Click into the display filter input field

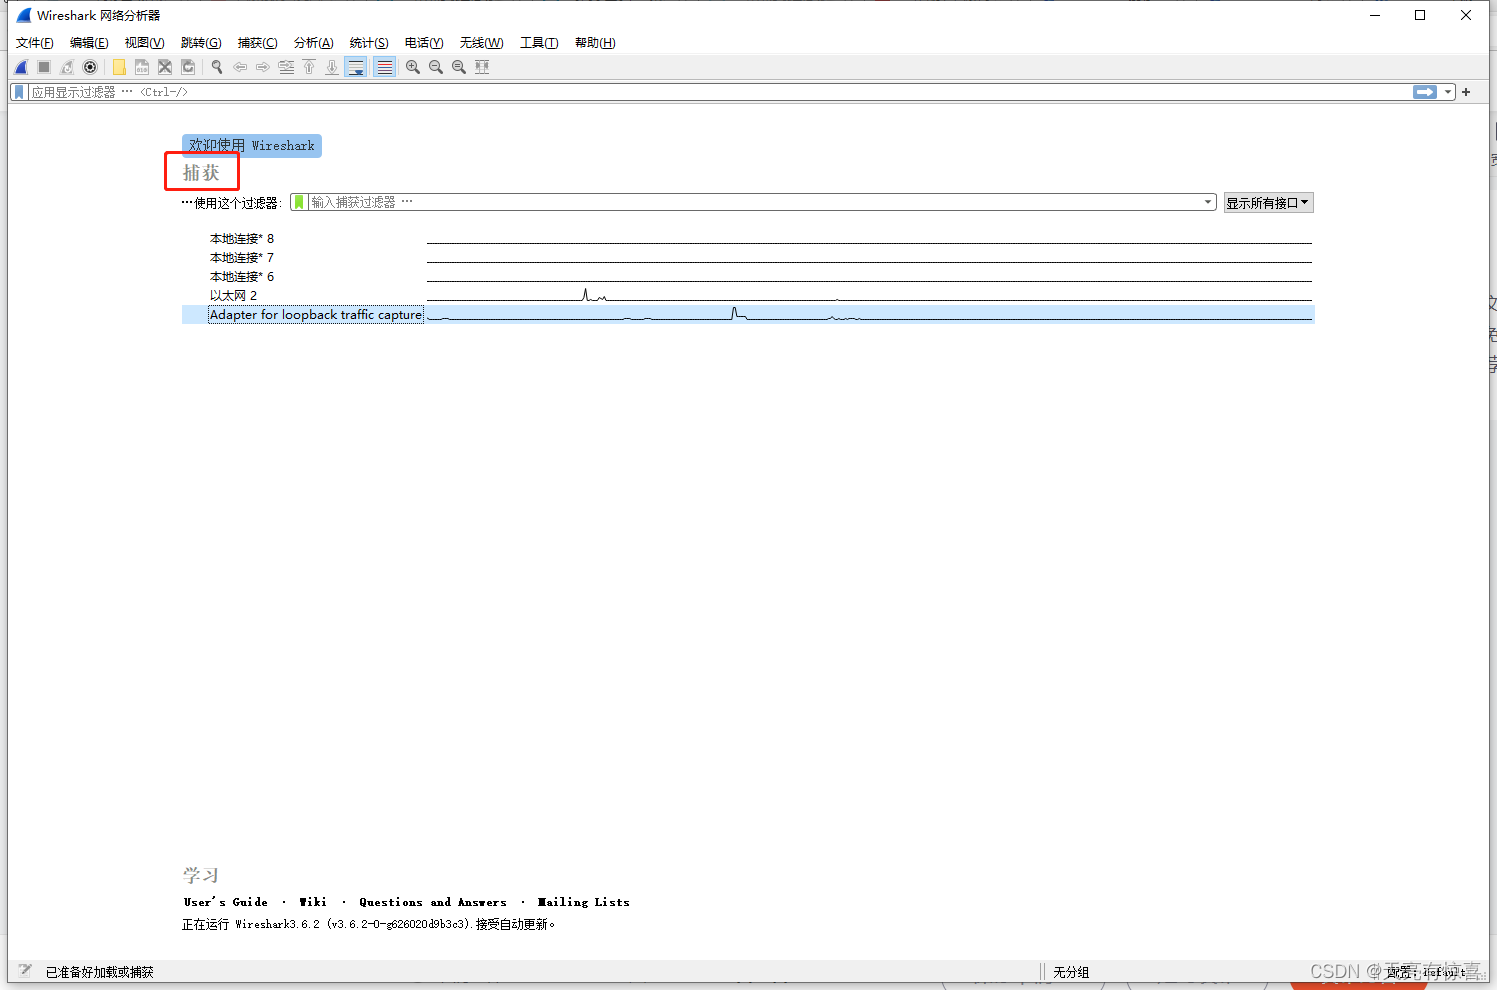pos(720,92)
